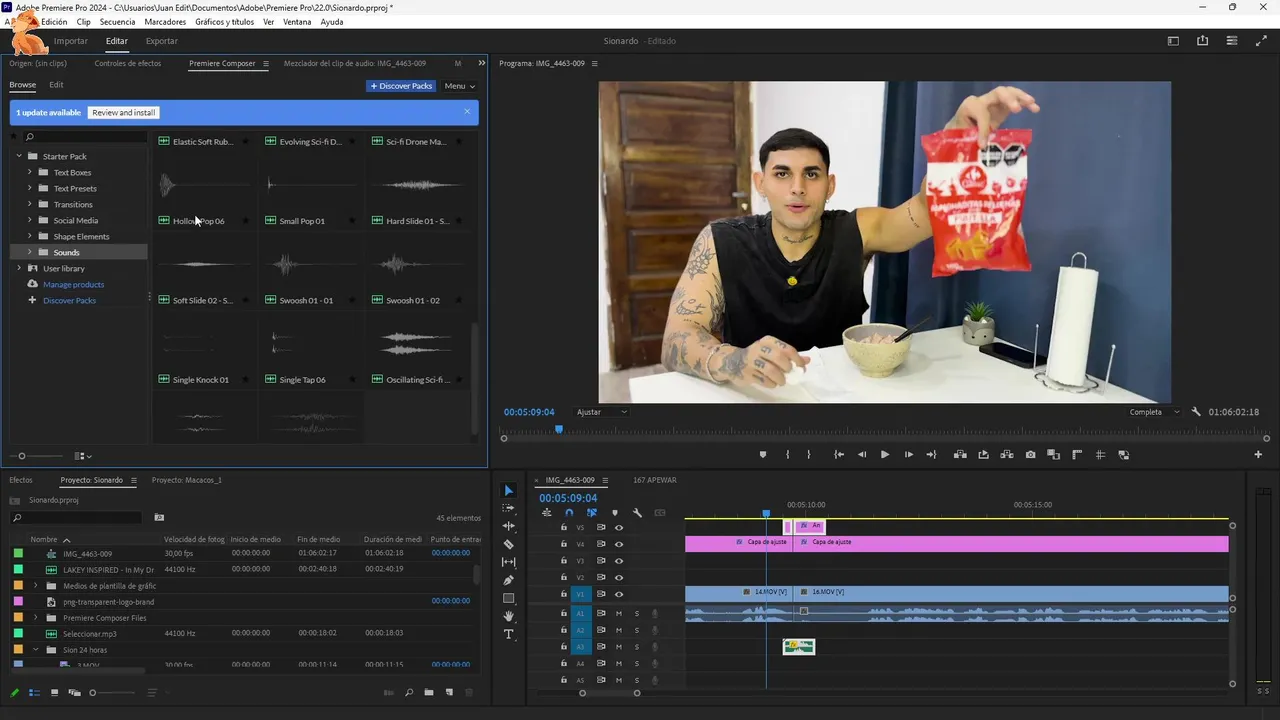The height and width of the screenshot is (720, 1280).
Task: Click Export Frame camera icon
Action: click(x=1030, y=455)
